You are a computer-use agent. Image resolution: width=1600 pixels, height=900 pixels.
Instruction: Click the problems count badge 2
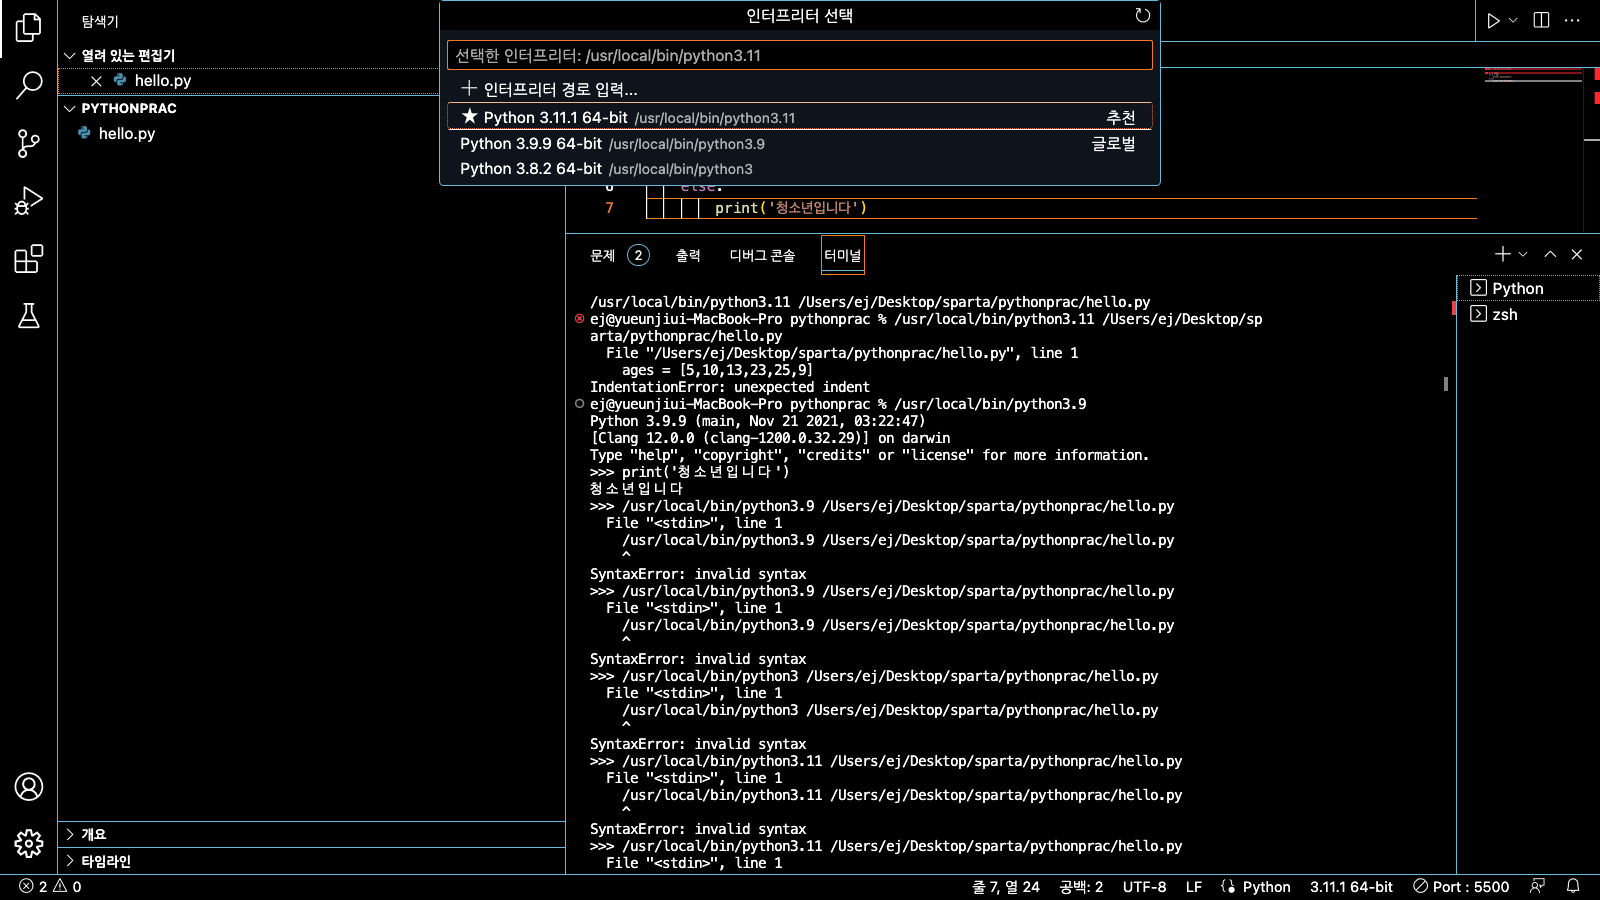click(638, 255)
